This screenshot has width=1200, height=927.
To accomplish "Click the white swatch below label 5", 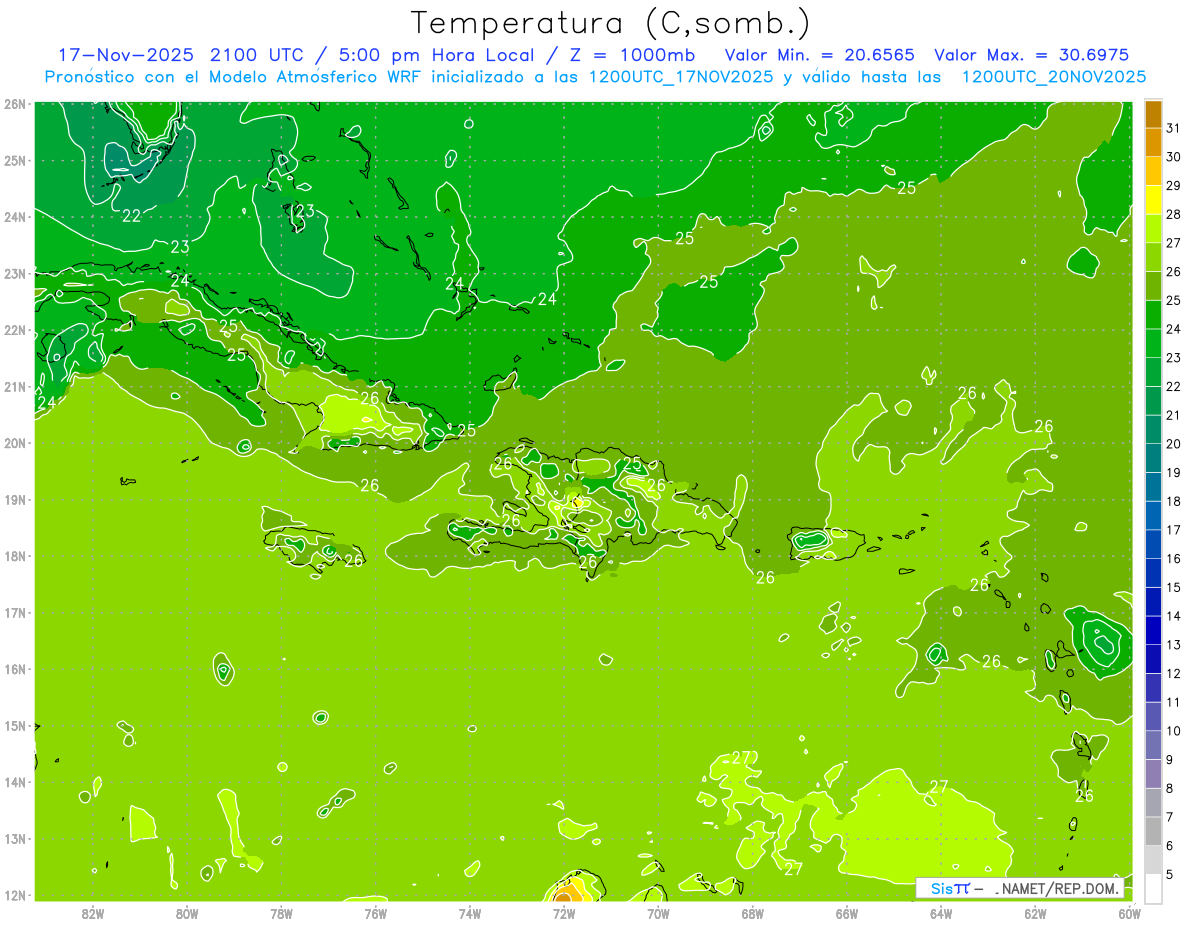I will 1154,888.
